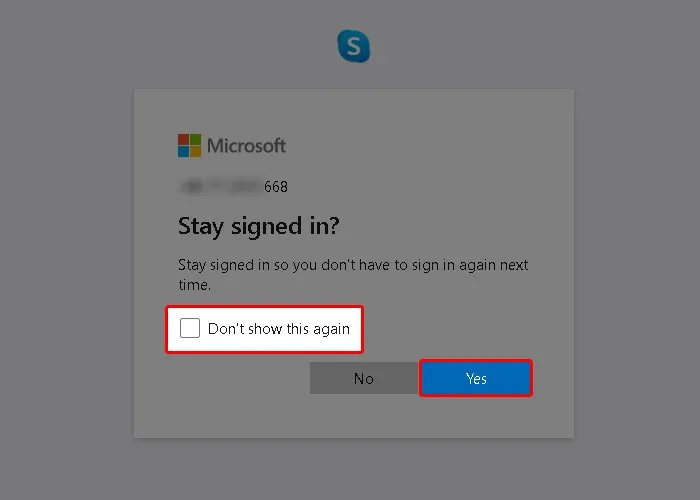This screenshot has height=500, width=700.
Task: Click the red square of Microsoft logo
Action: tap(183, 139)
